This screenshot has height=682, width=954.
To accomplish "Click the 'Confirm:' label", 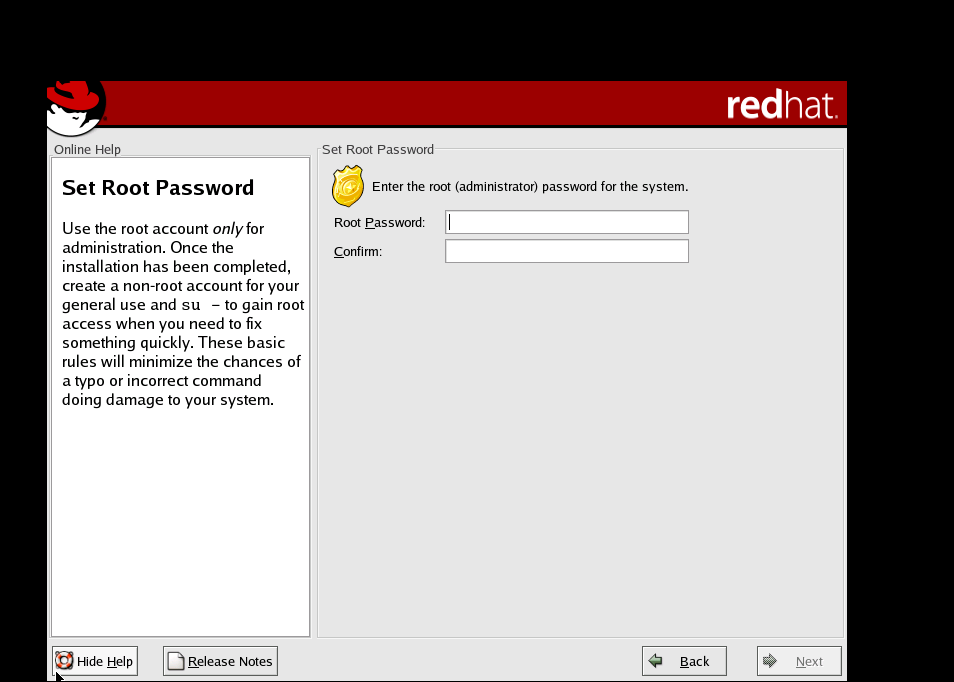I will tap(358, 251).
